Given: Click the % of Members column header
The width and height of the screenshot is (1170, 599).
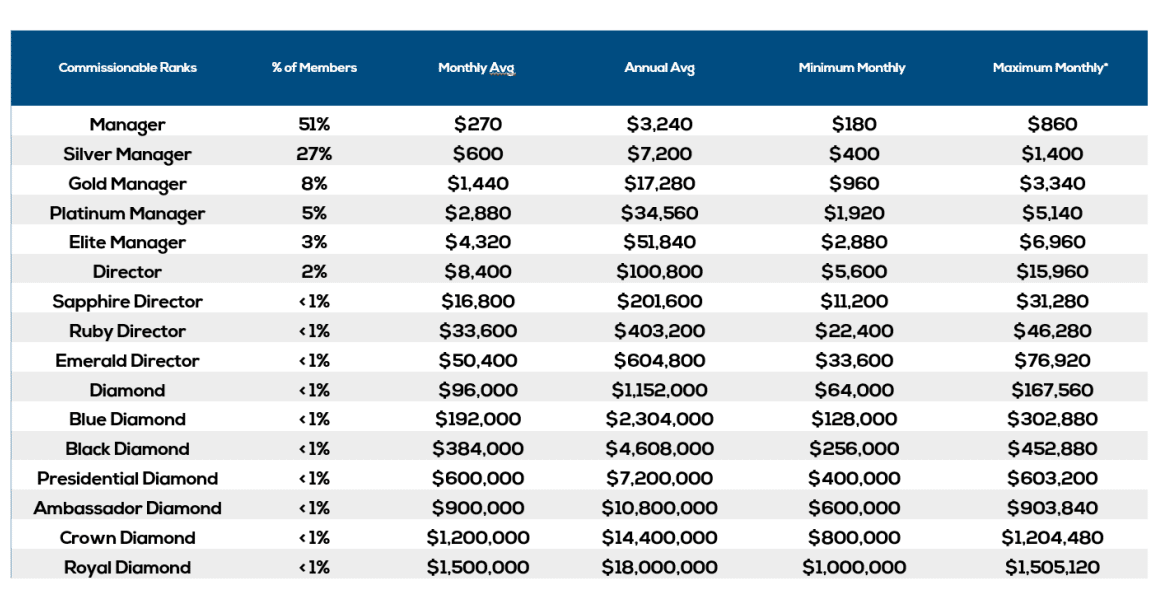Looking at the screenshot, I should [314, 68].
